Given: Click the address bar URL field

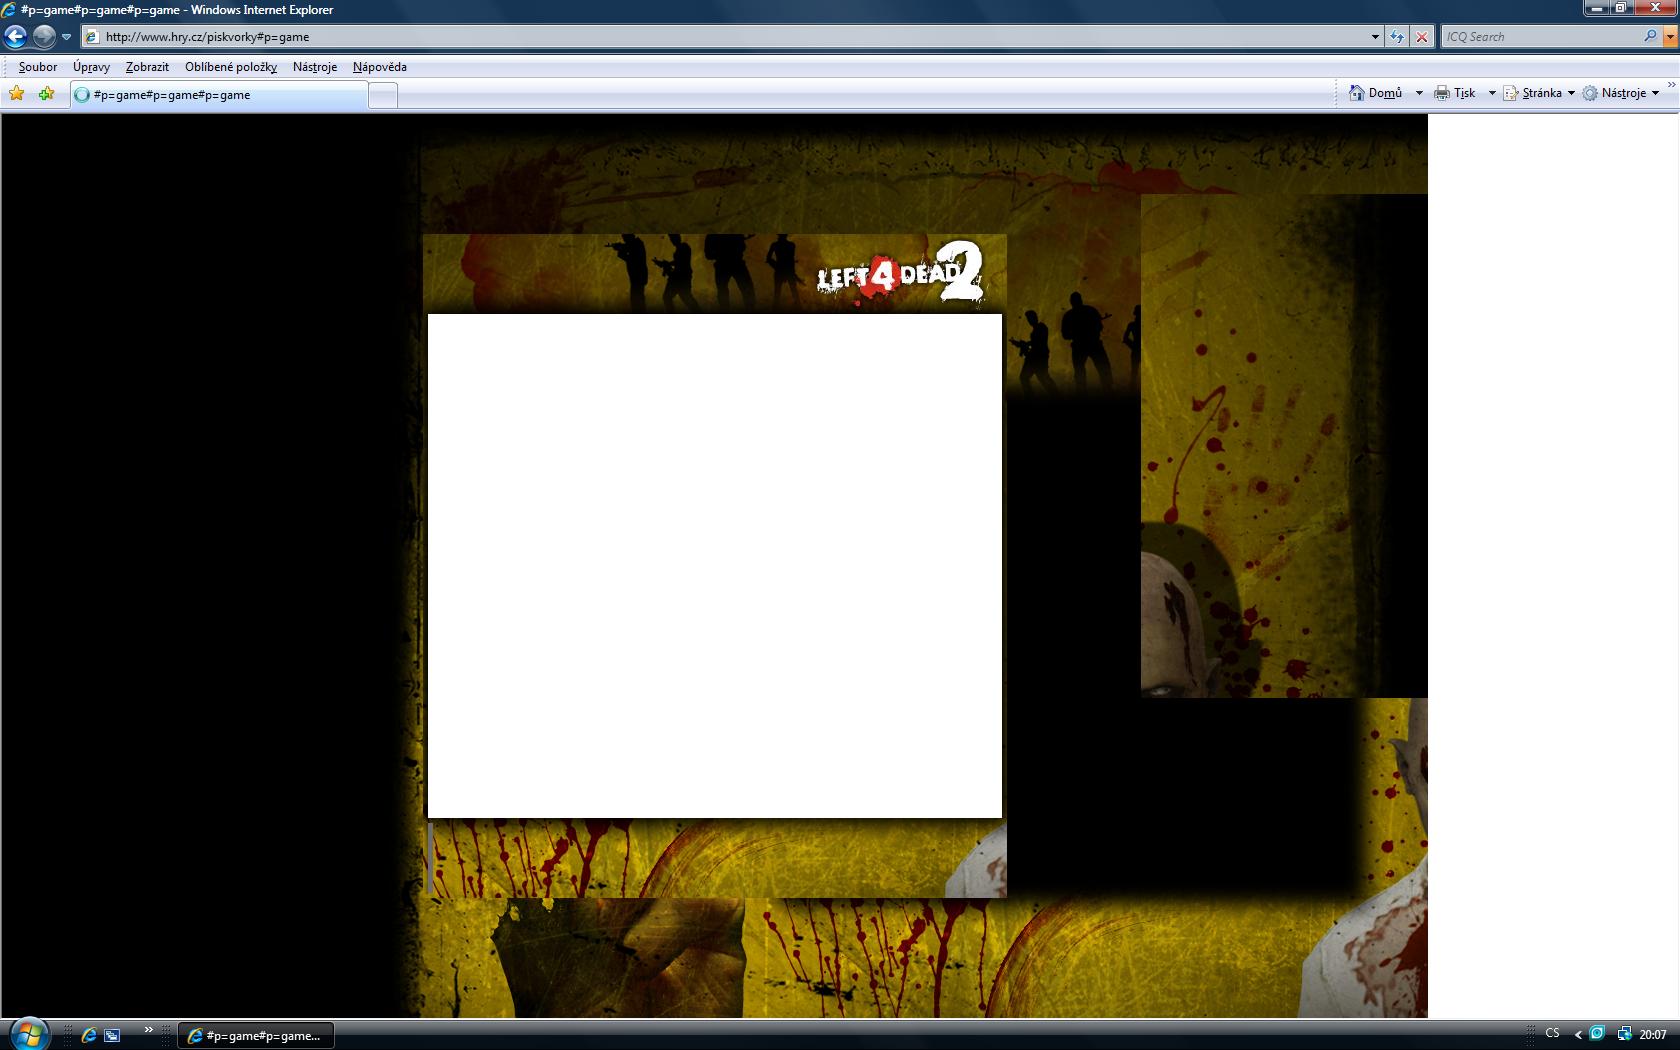Looking at the screenshot, I should pos(728,37).
